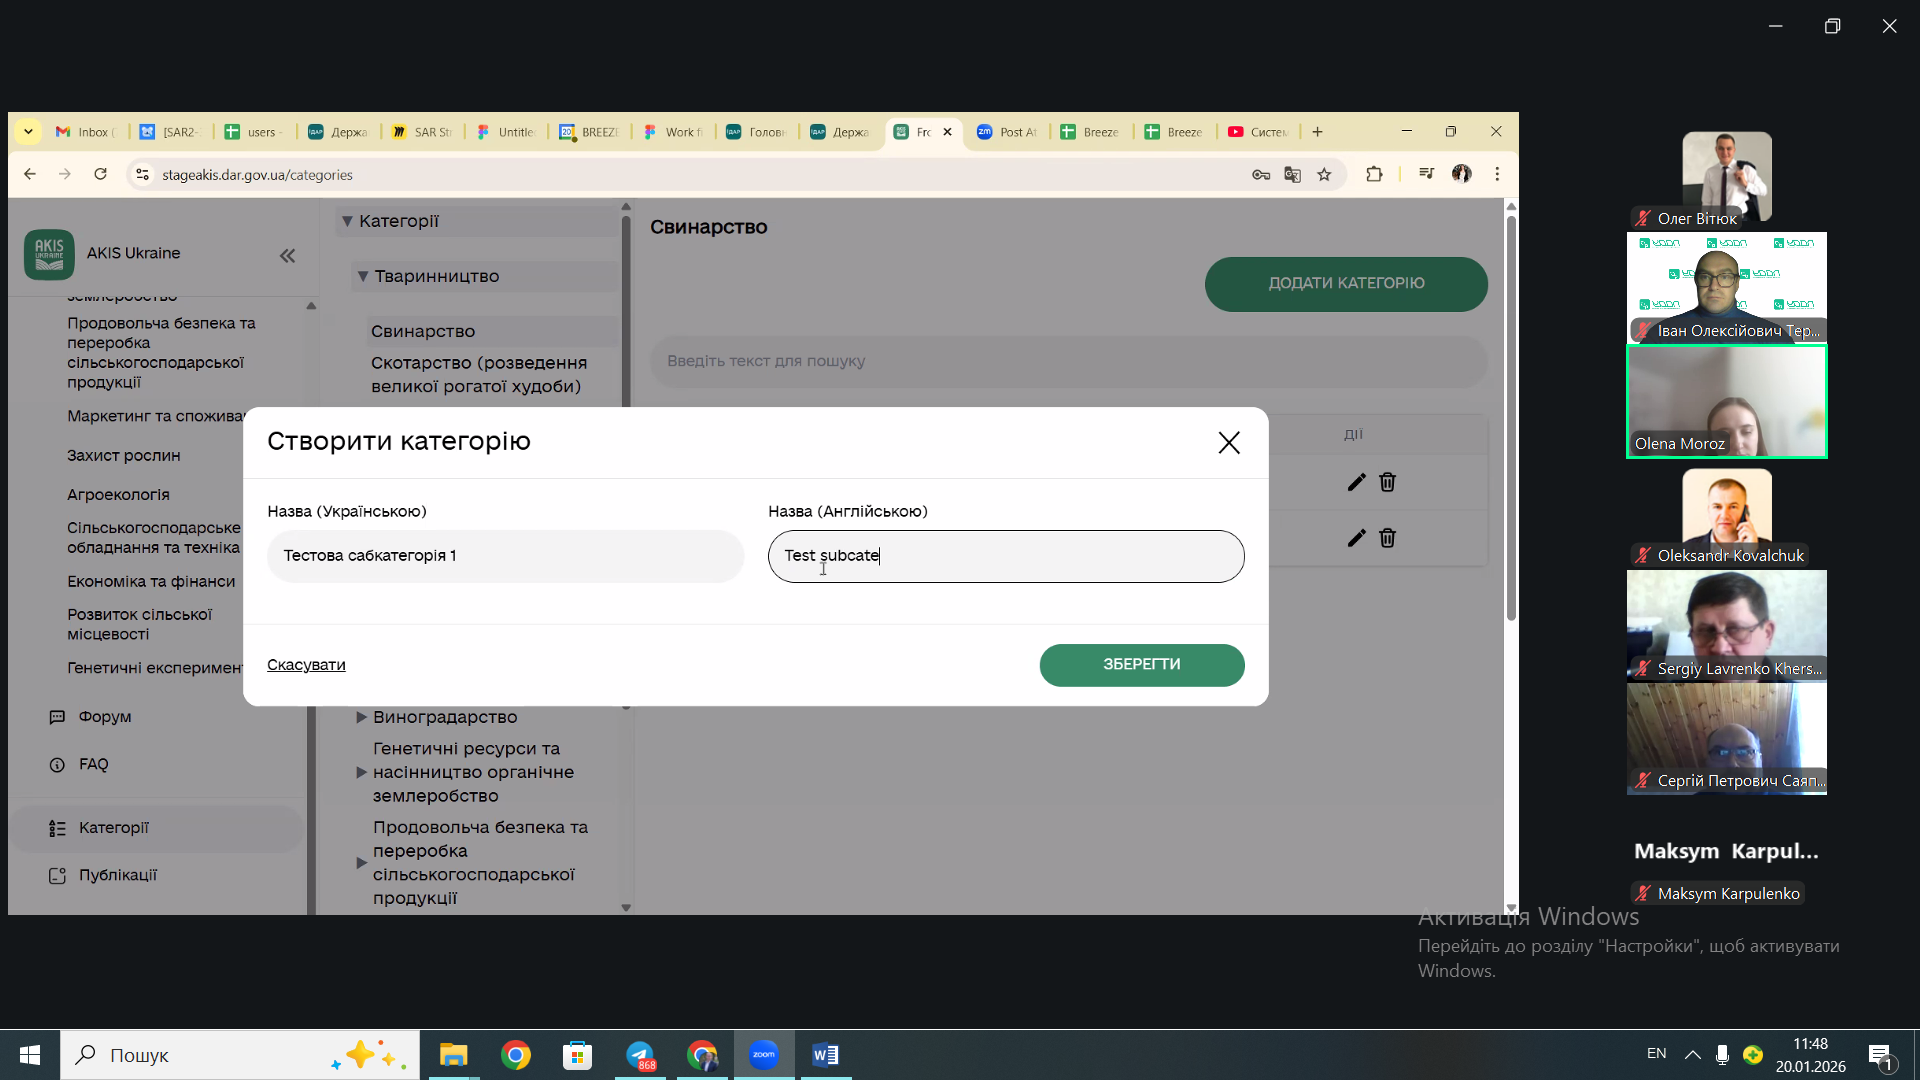Bookmark page with the star icon
The height and width of the screenshot is (1080, 1920).
click(1324, 175)
